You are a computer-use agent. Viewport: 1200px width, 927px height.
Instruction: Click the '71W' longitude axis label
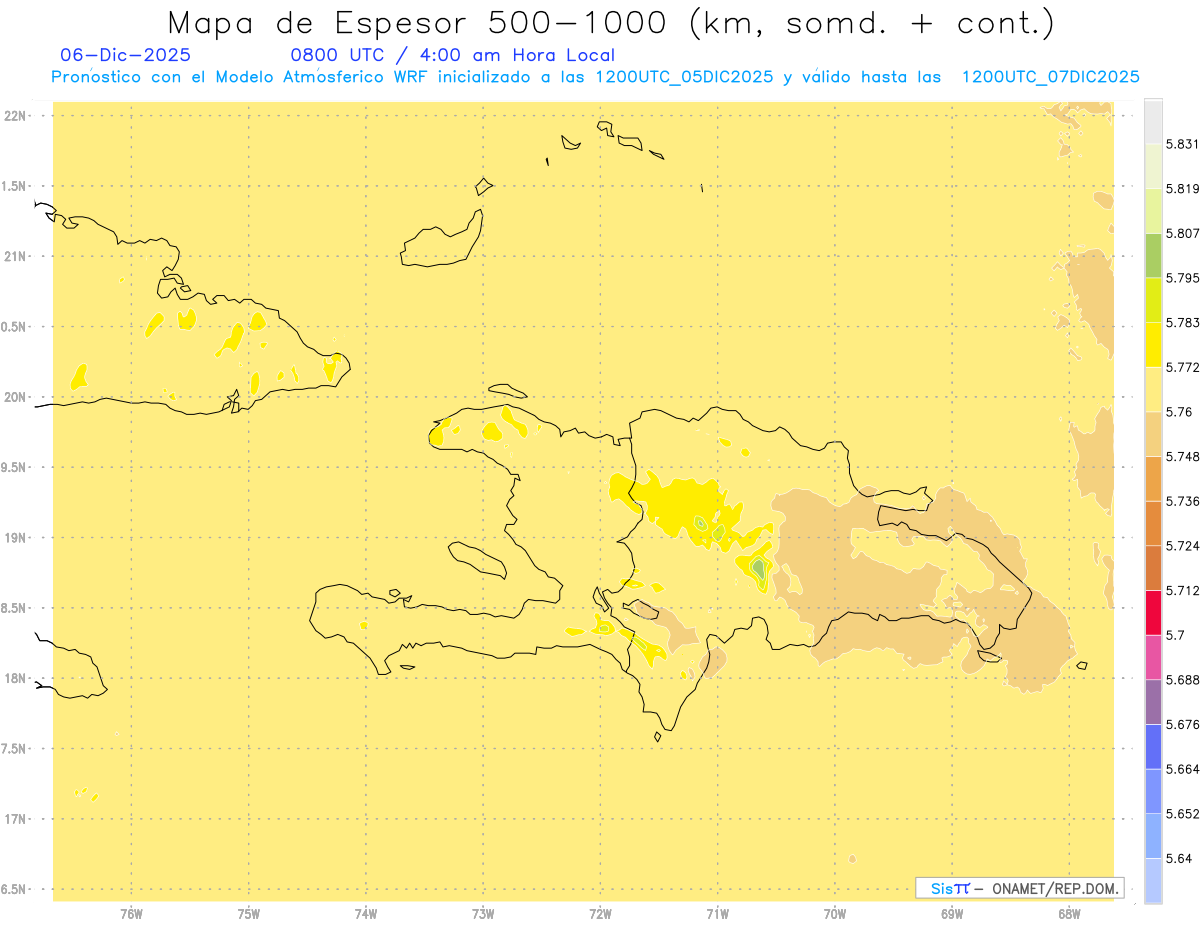[718, 913]
